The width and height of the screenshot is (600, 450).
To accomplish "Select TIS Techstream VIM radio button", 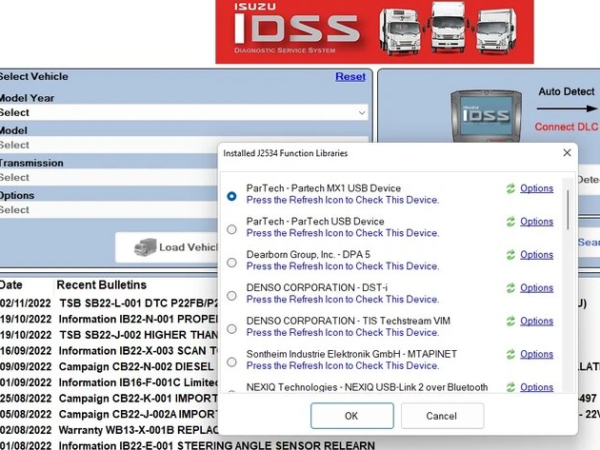I will (x=232, y=329).
